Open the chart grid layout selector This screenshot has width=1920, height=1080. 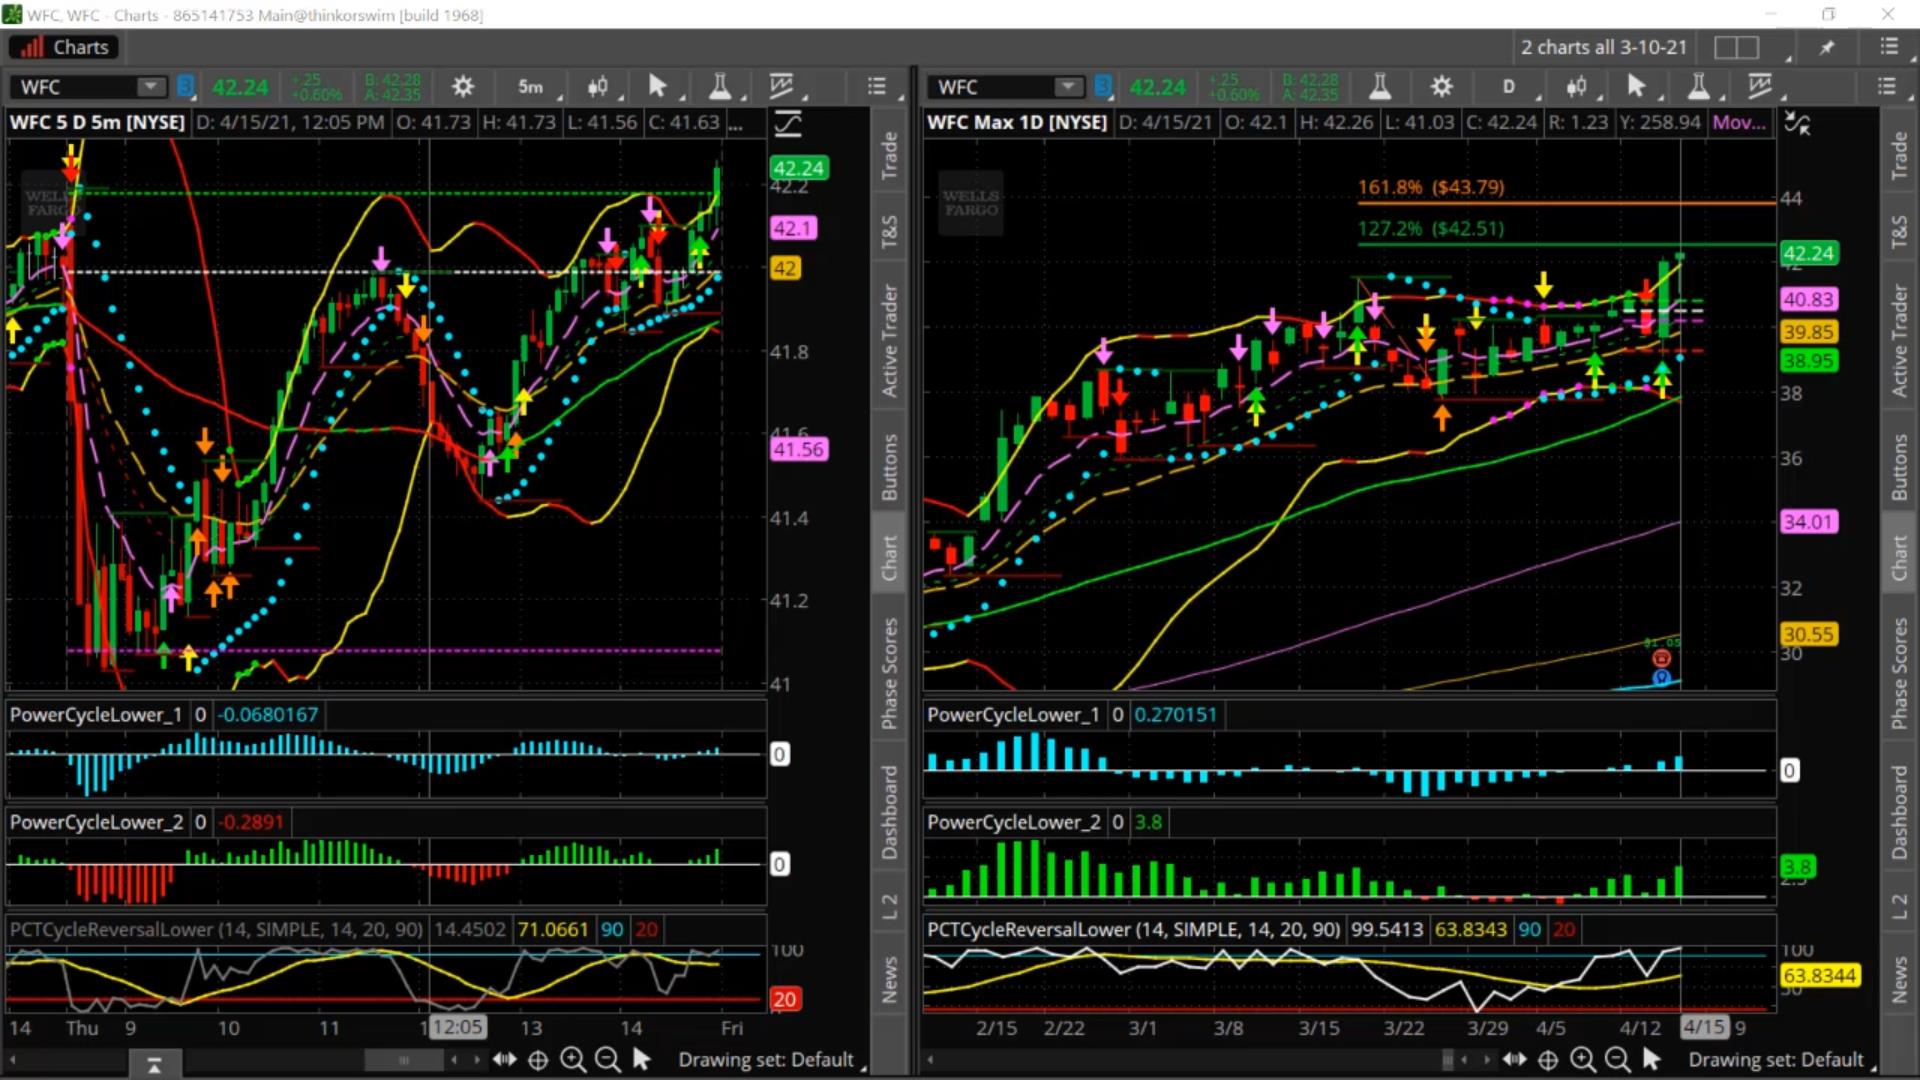tap(1737, 47)
